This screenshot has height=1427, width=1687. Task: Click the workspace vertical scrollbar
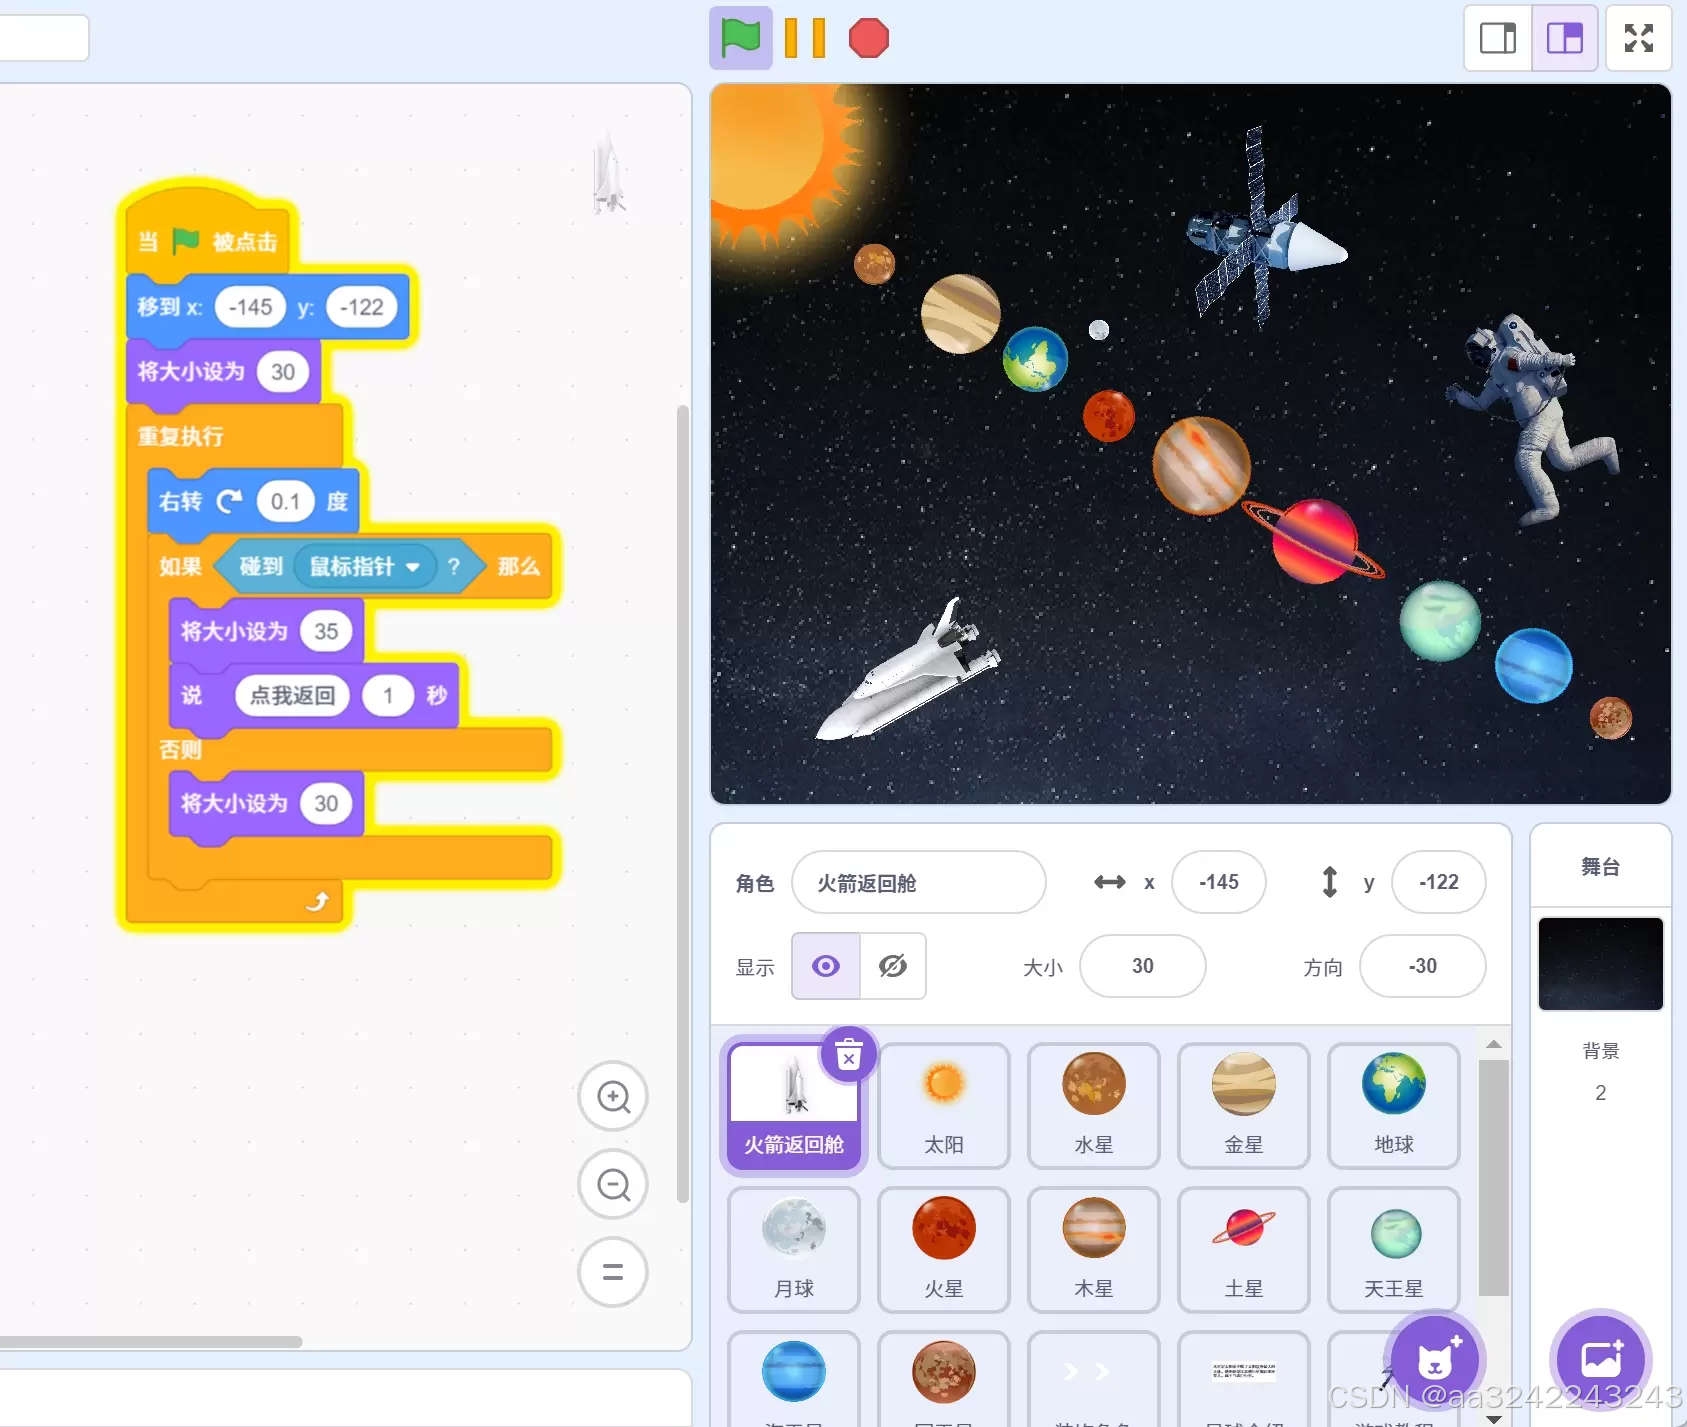(x=683, y=803)
